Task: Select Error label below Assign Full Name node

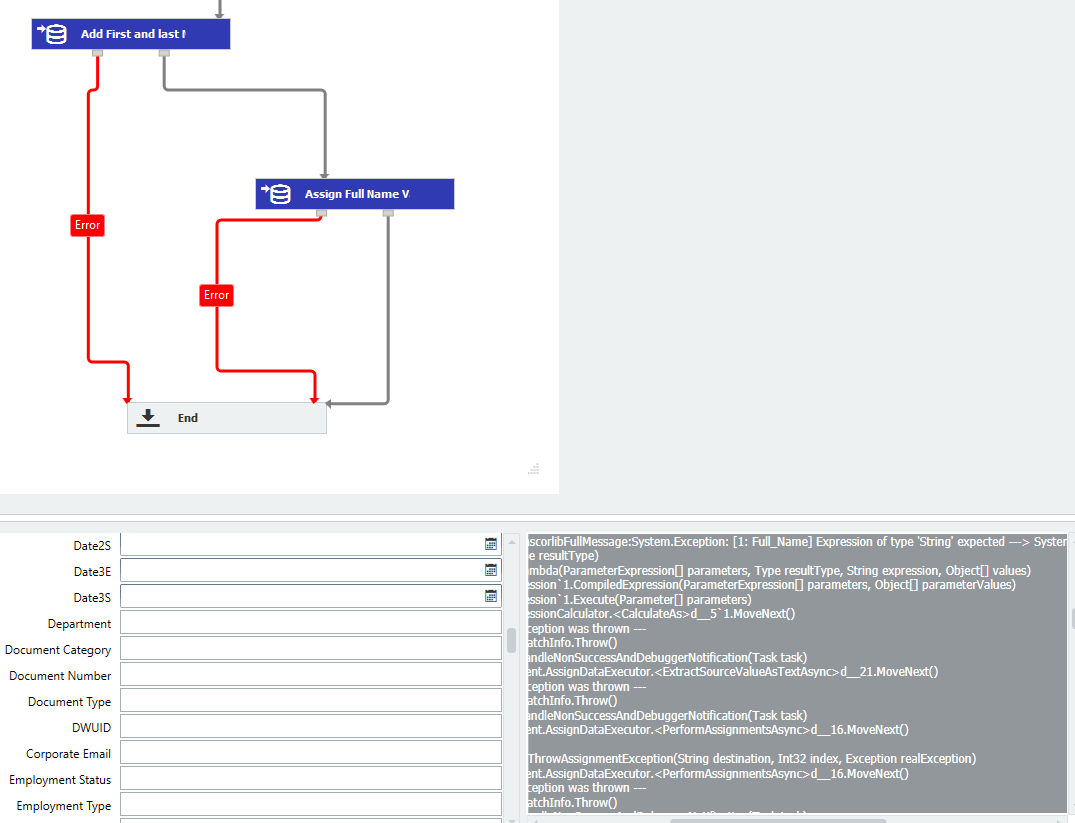Action: point(216,295)
